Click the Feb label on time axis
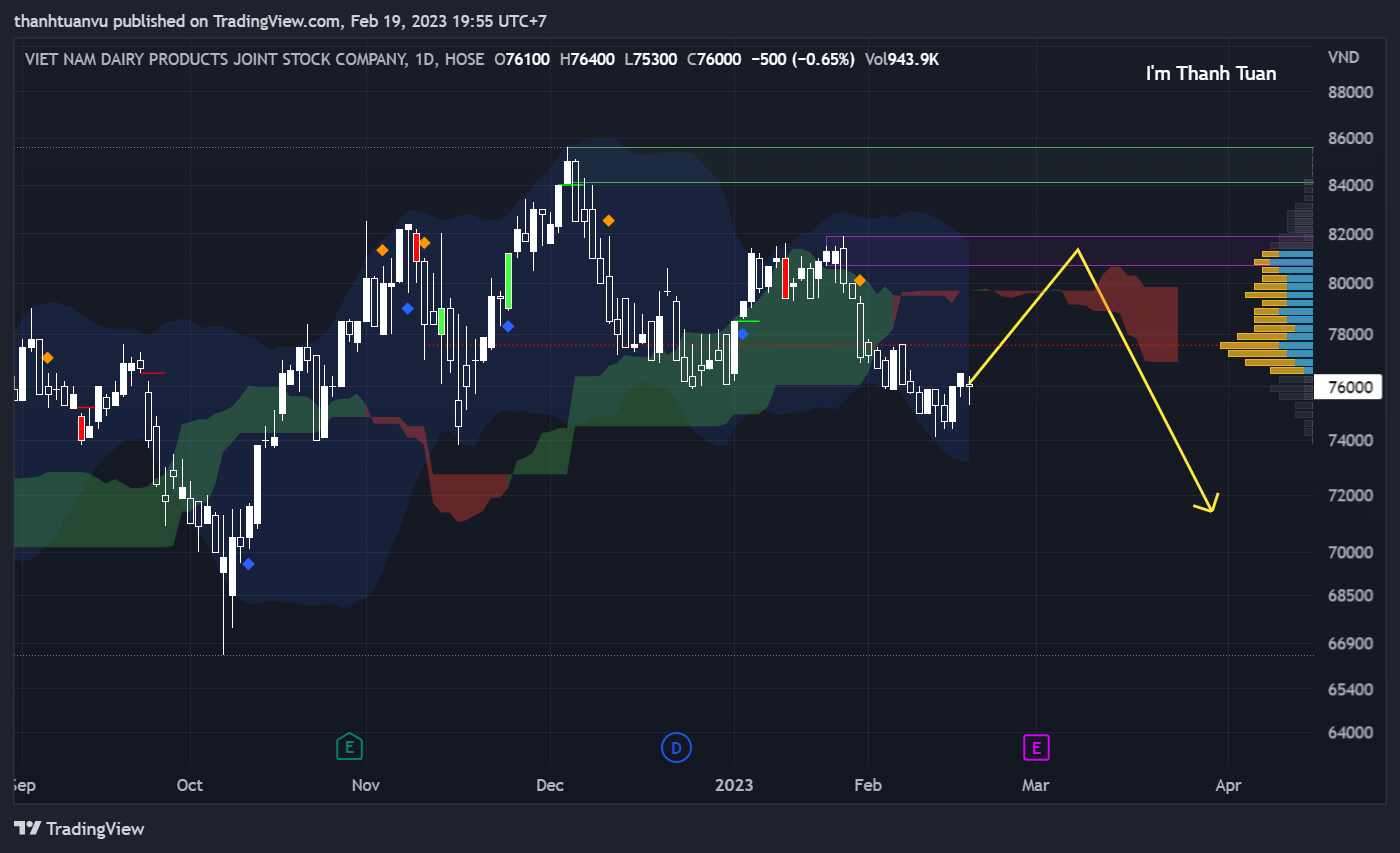The height and width of the screenshot is (853, 1400). 868,785
